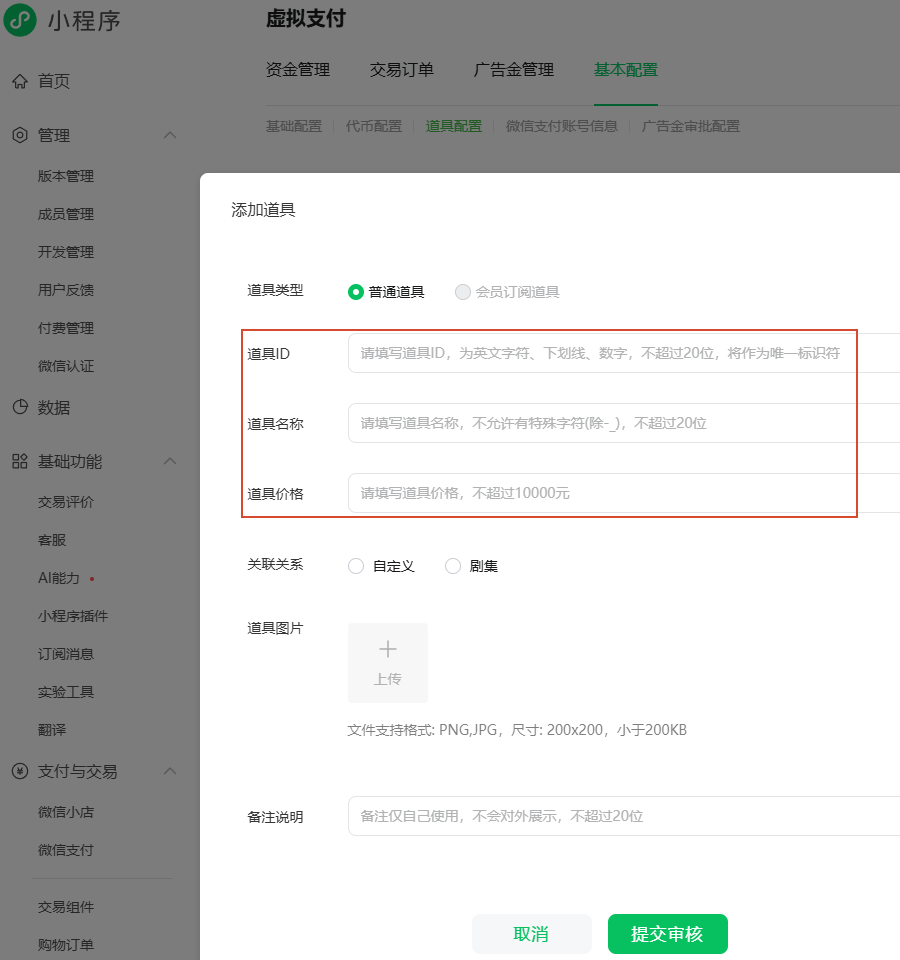Open AI能力 in the sidebar
This screenshot has width=900, height=960.
59,578
